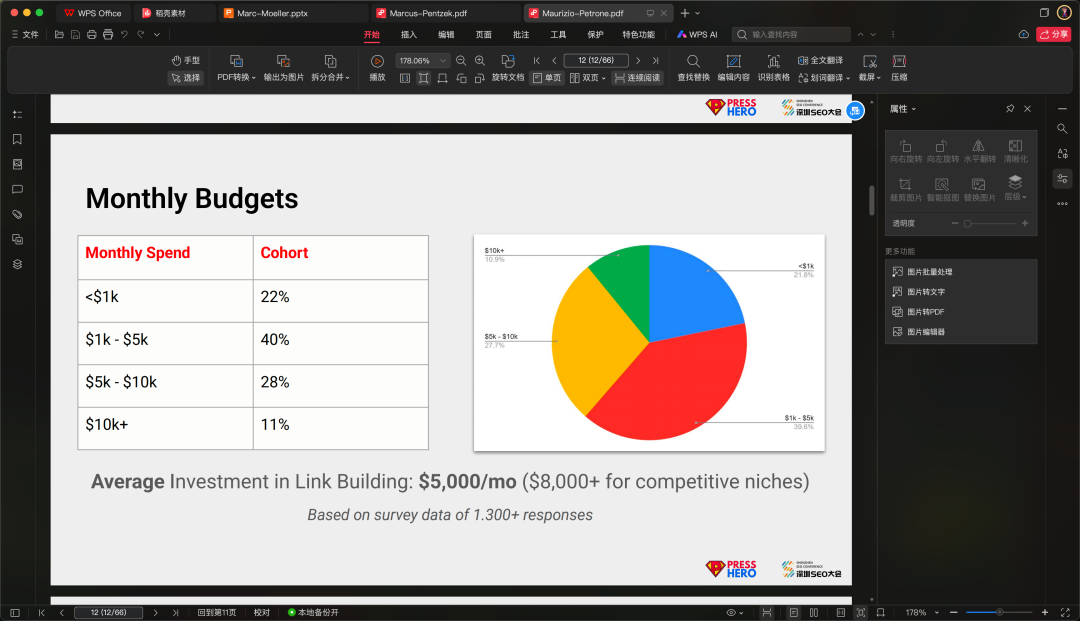Choose the selection tool (选择)

pos(186,78)
